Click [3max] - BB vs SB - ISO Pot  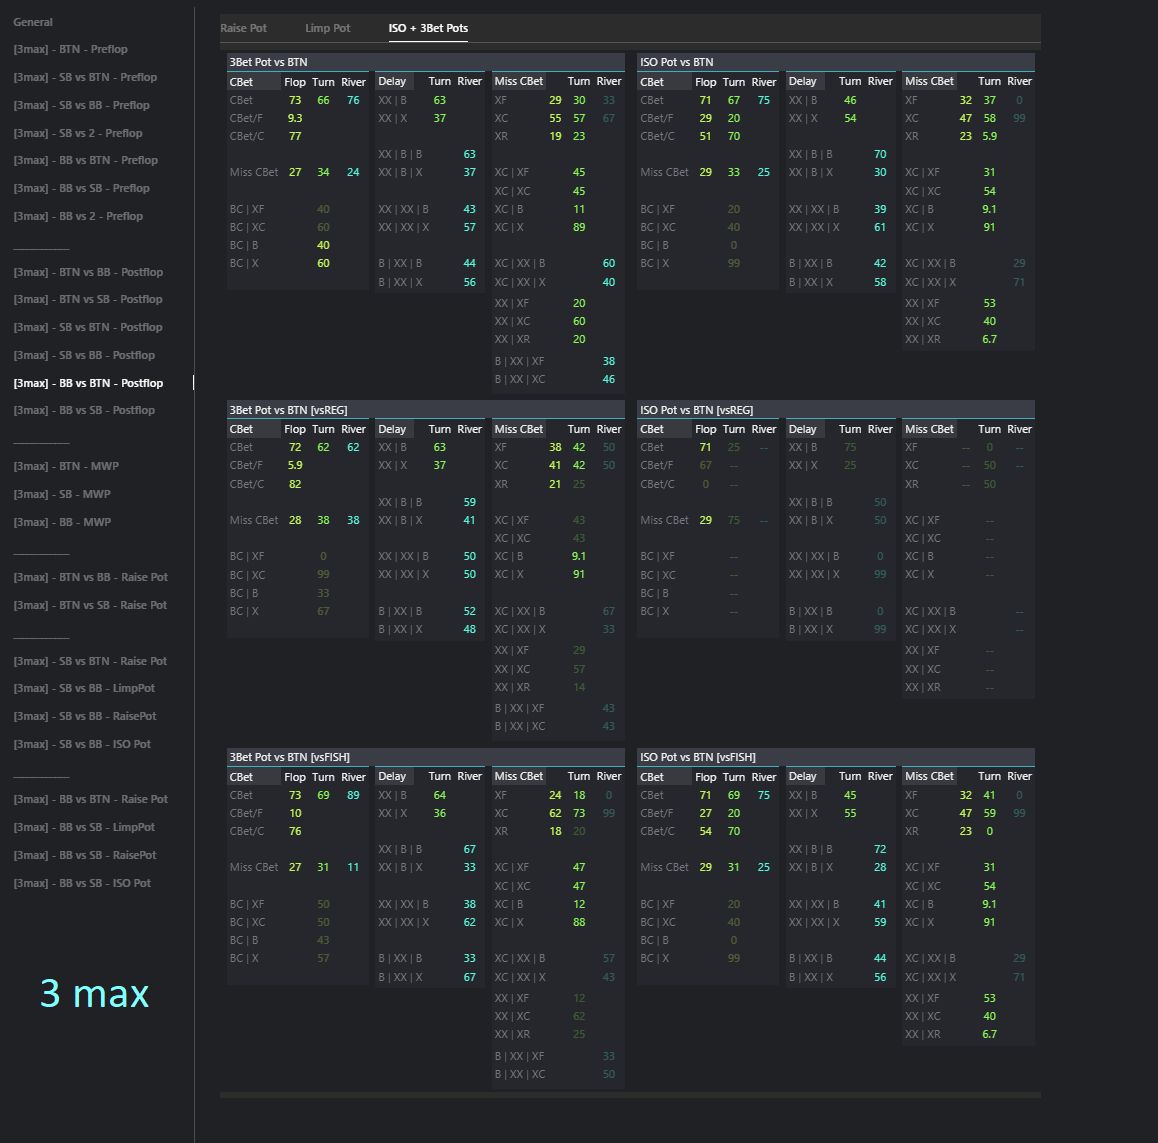pos(82,883)
